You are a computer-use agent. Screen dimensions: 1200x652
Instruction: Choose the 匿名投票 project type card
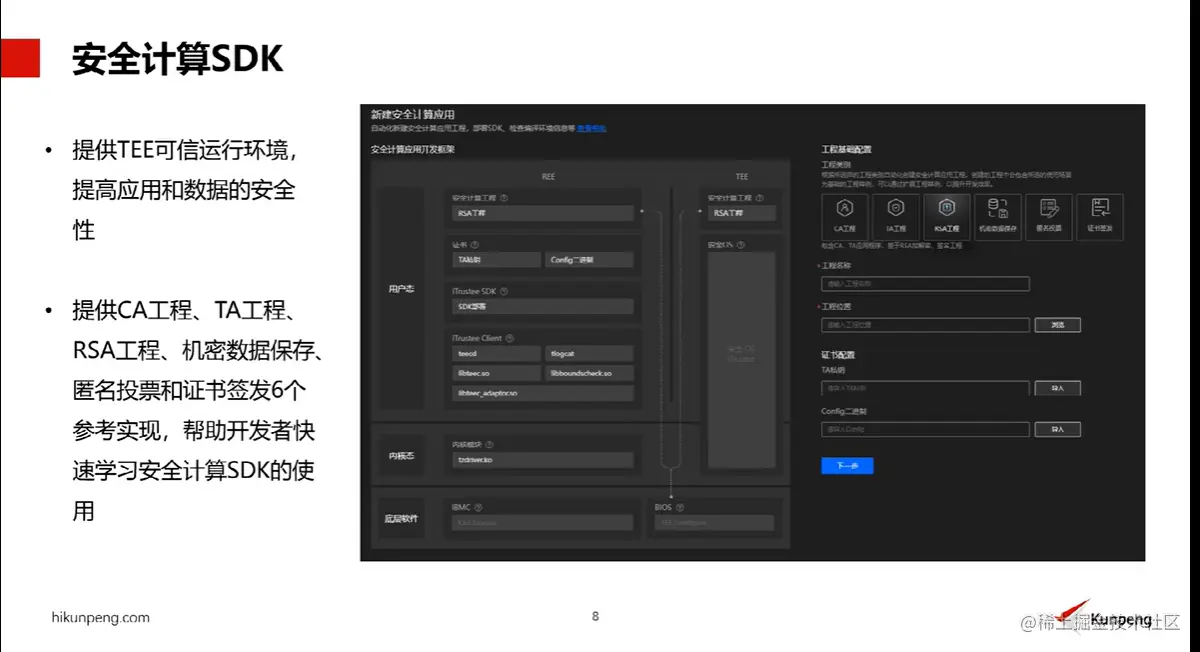pos(1049,216)
